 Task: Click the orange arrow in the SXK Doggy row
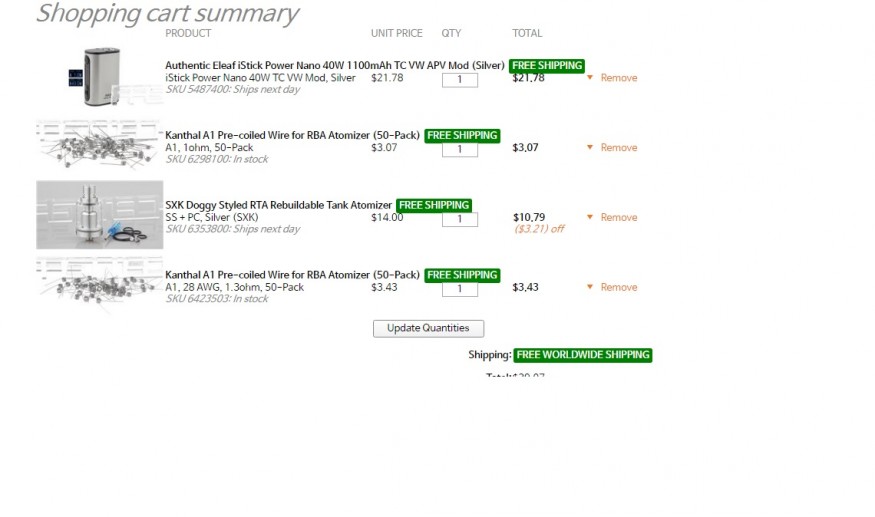pos(590,218)
